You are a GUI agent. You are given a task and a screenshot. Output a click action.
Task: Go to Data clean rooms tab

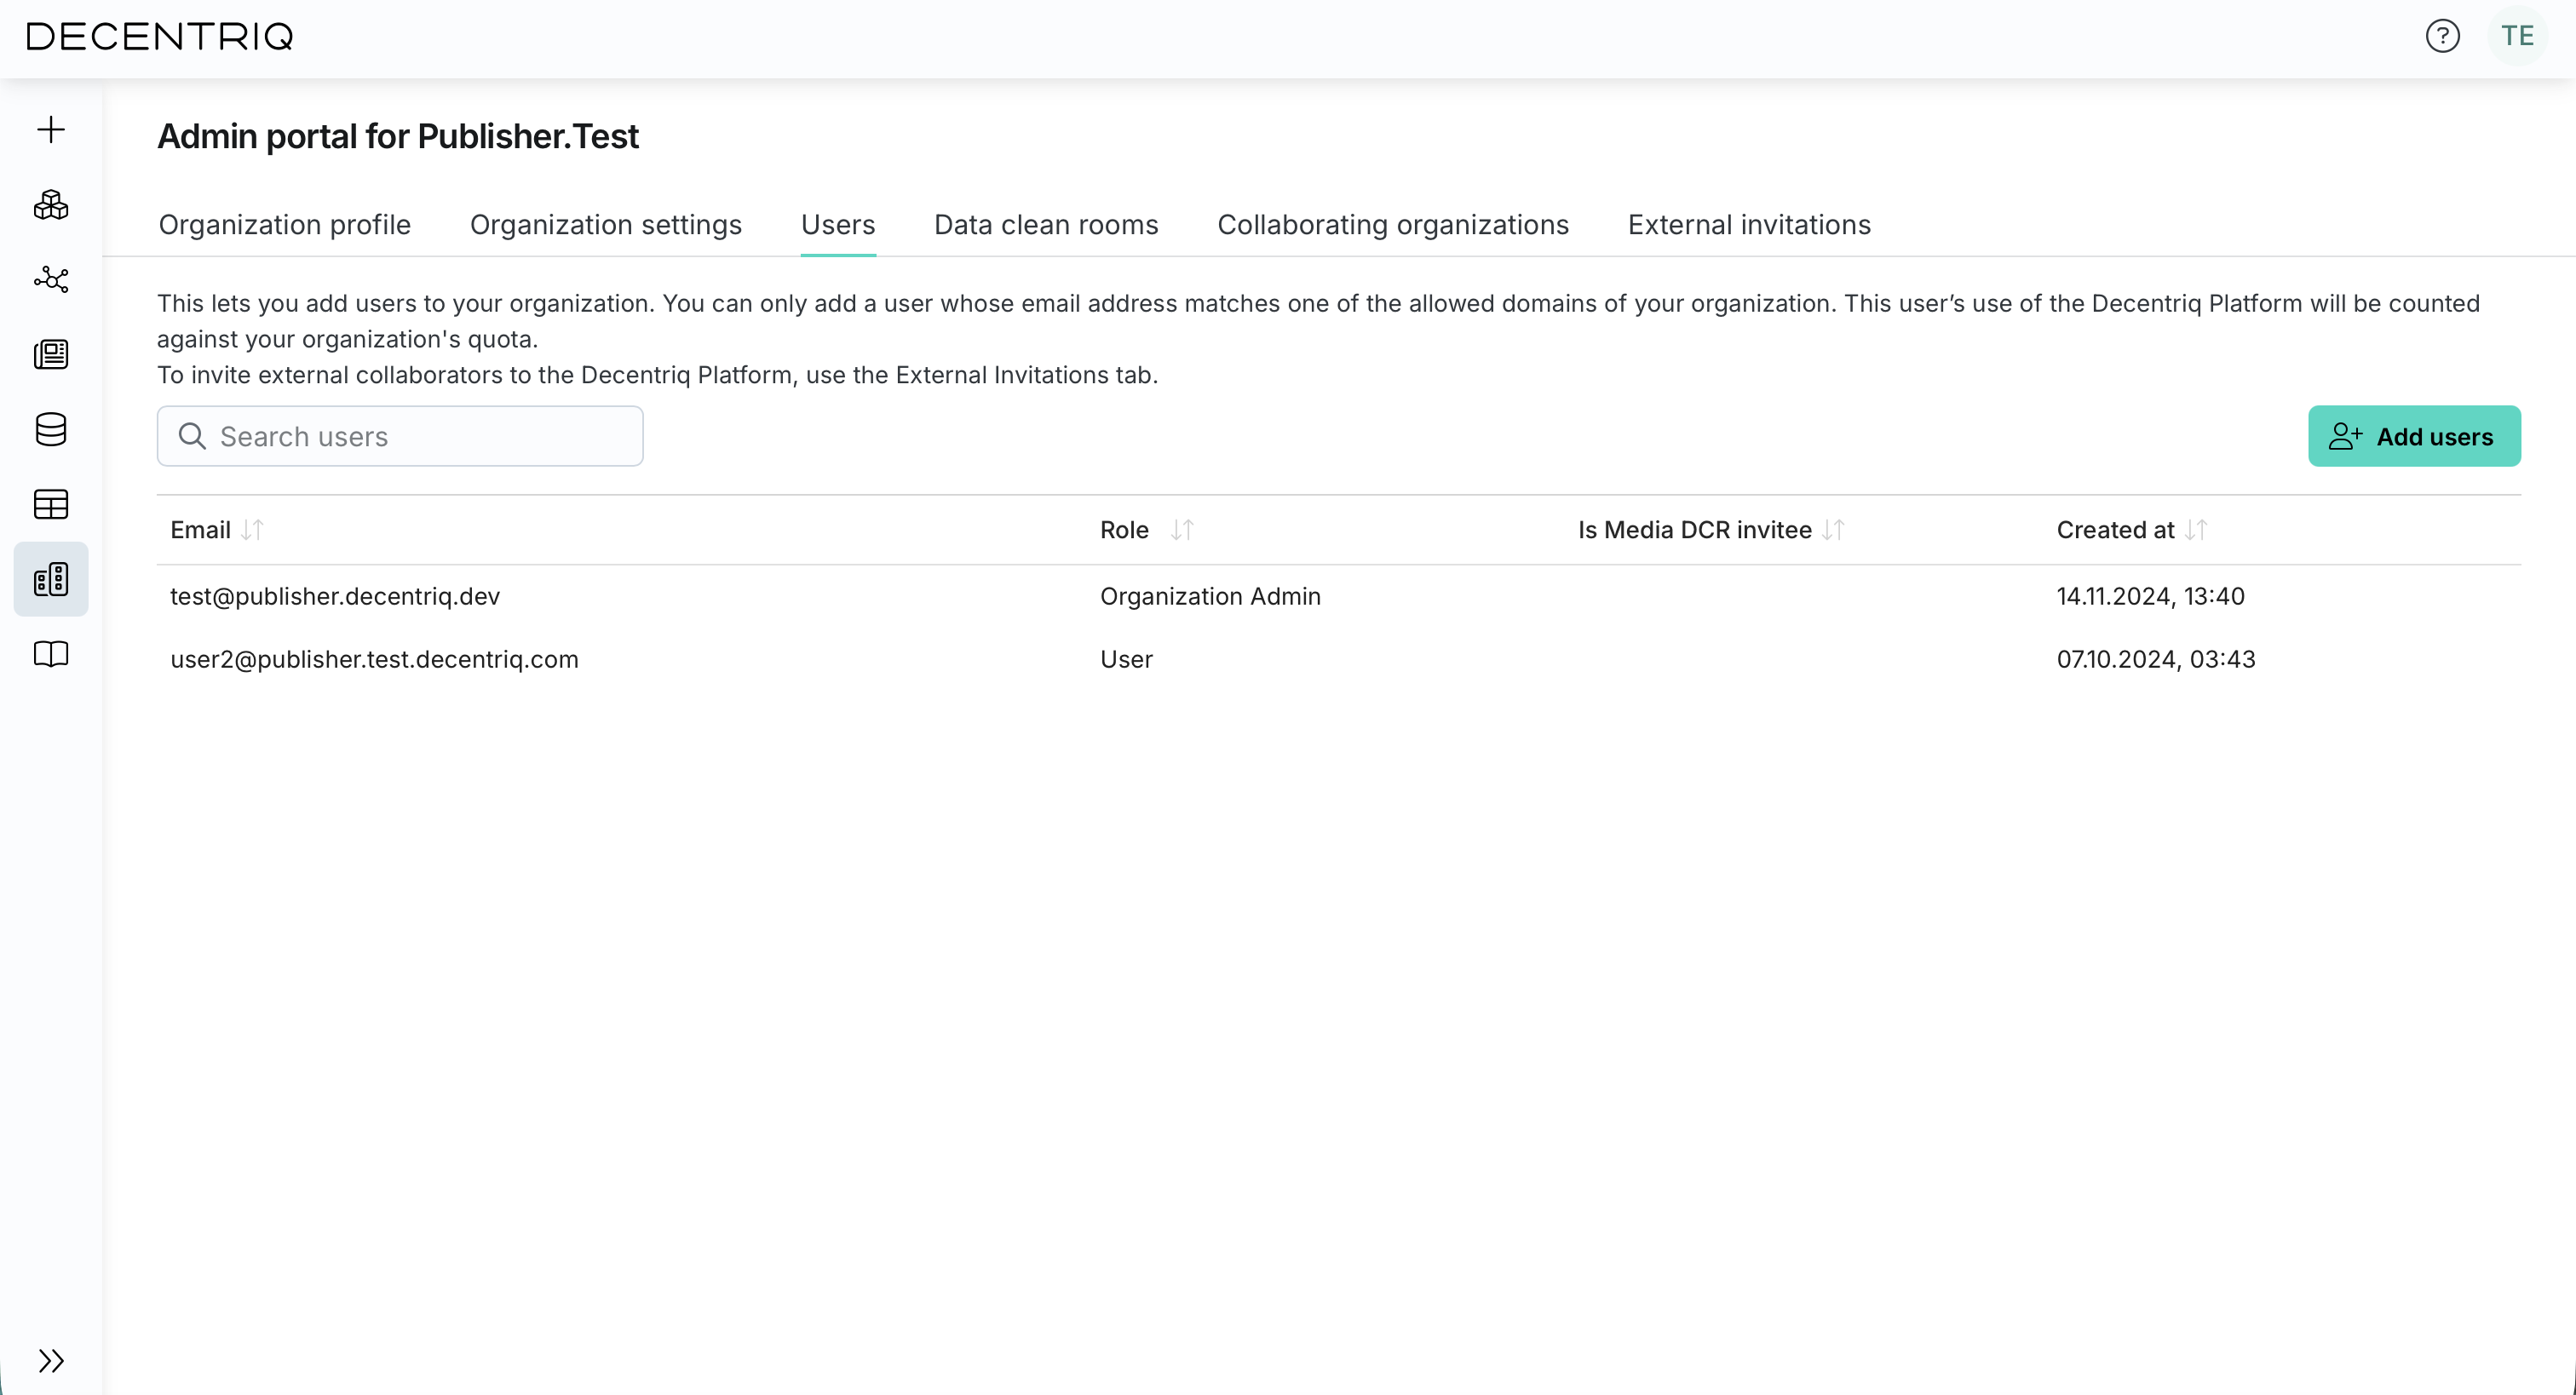point(1045,224)
